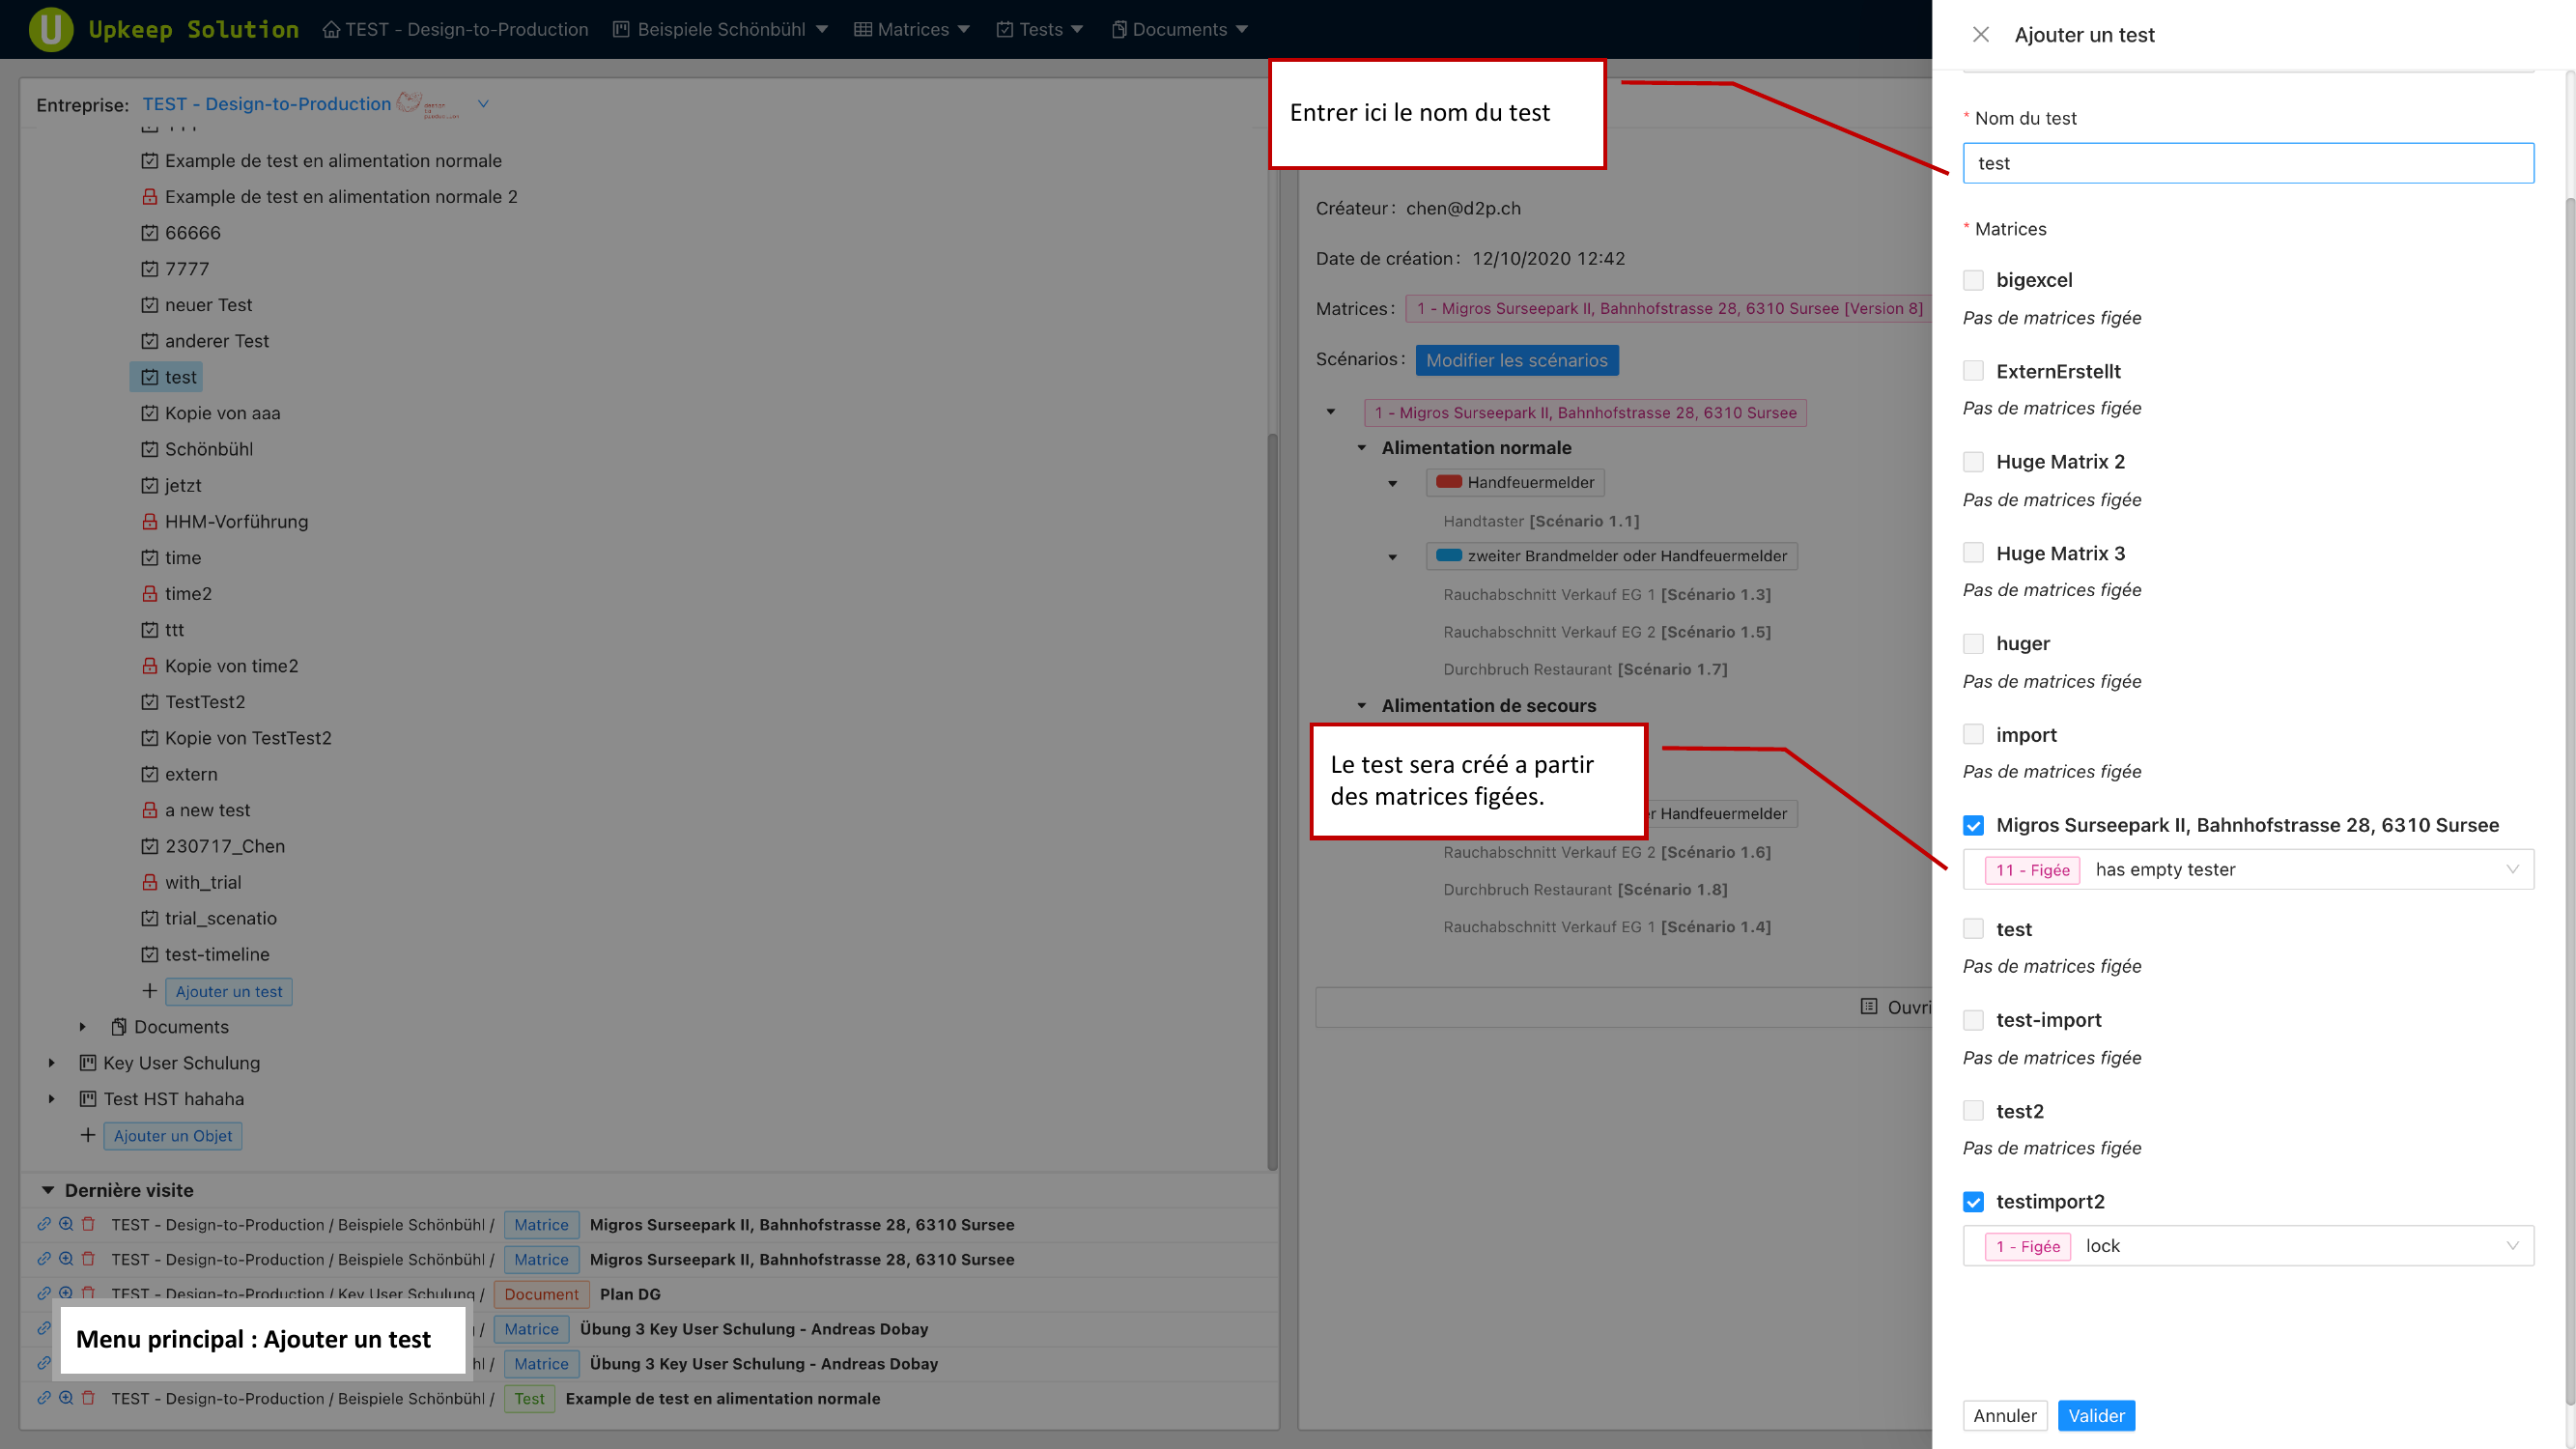Click the lock icon beside HHM-Vorführung
This screenshot has width=2576, height=1449.
149,521
